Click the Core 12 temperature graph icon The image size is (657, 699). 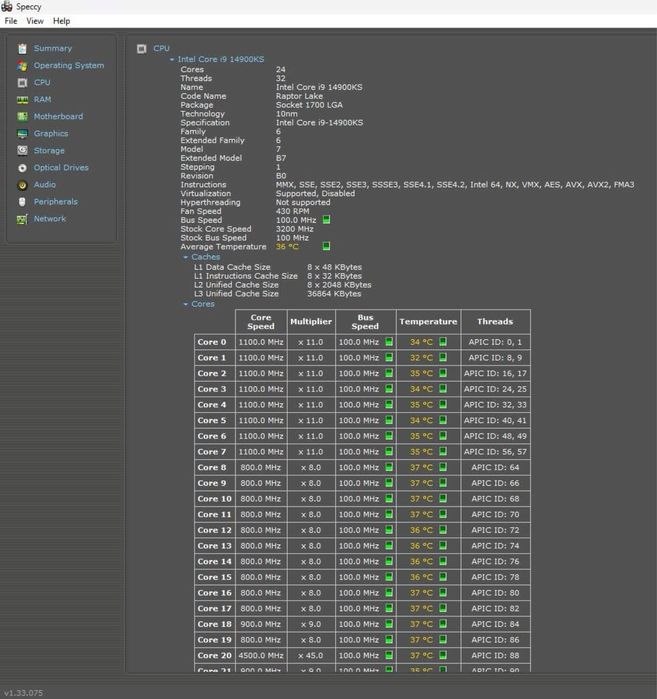(x=443, y=530)
